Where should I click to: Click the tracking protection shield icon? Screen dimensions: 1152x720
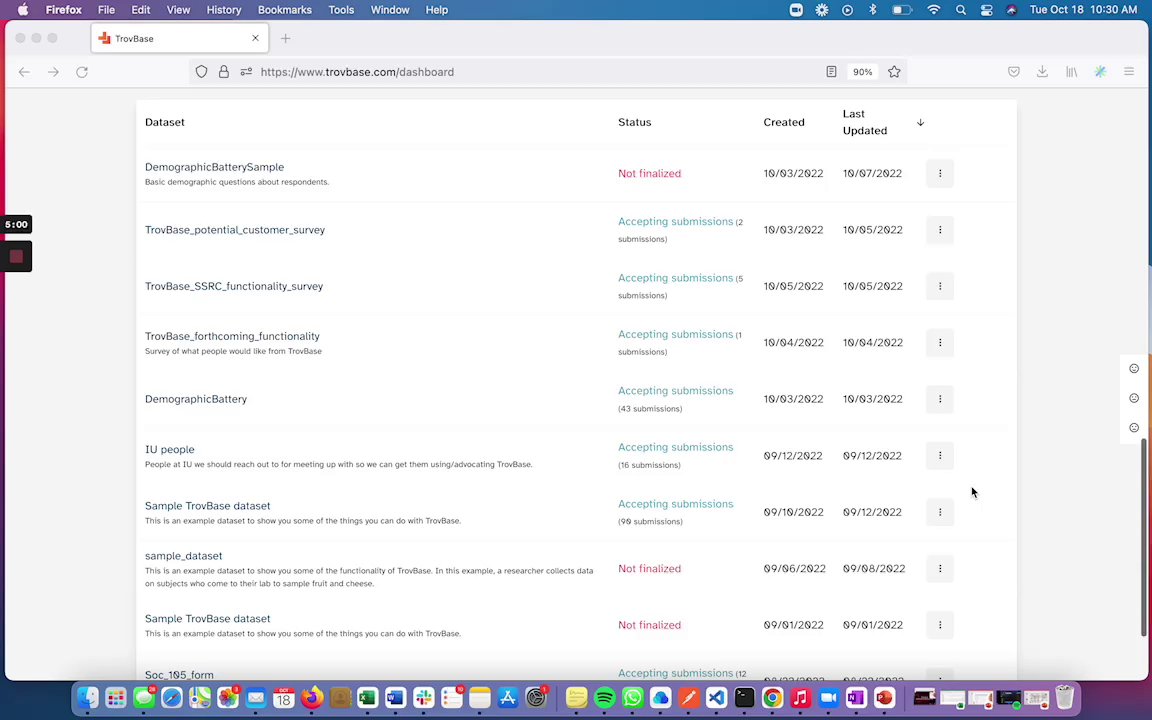[x=201, y=72]
